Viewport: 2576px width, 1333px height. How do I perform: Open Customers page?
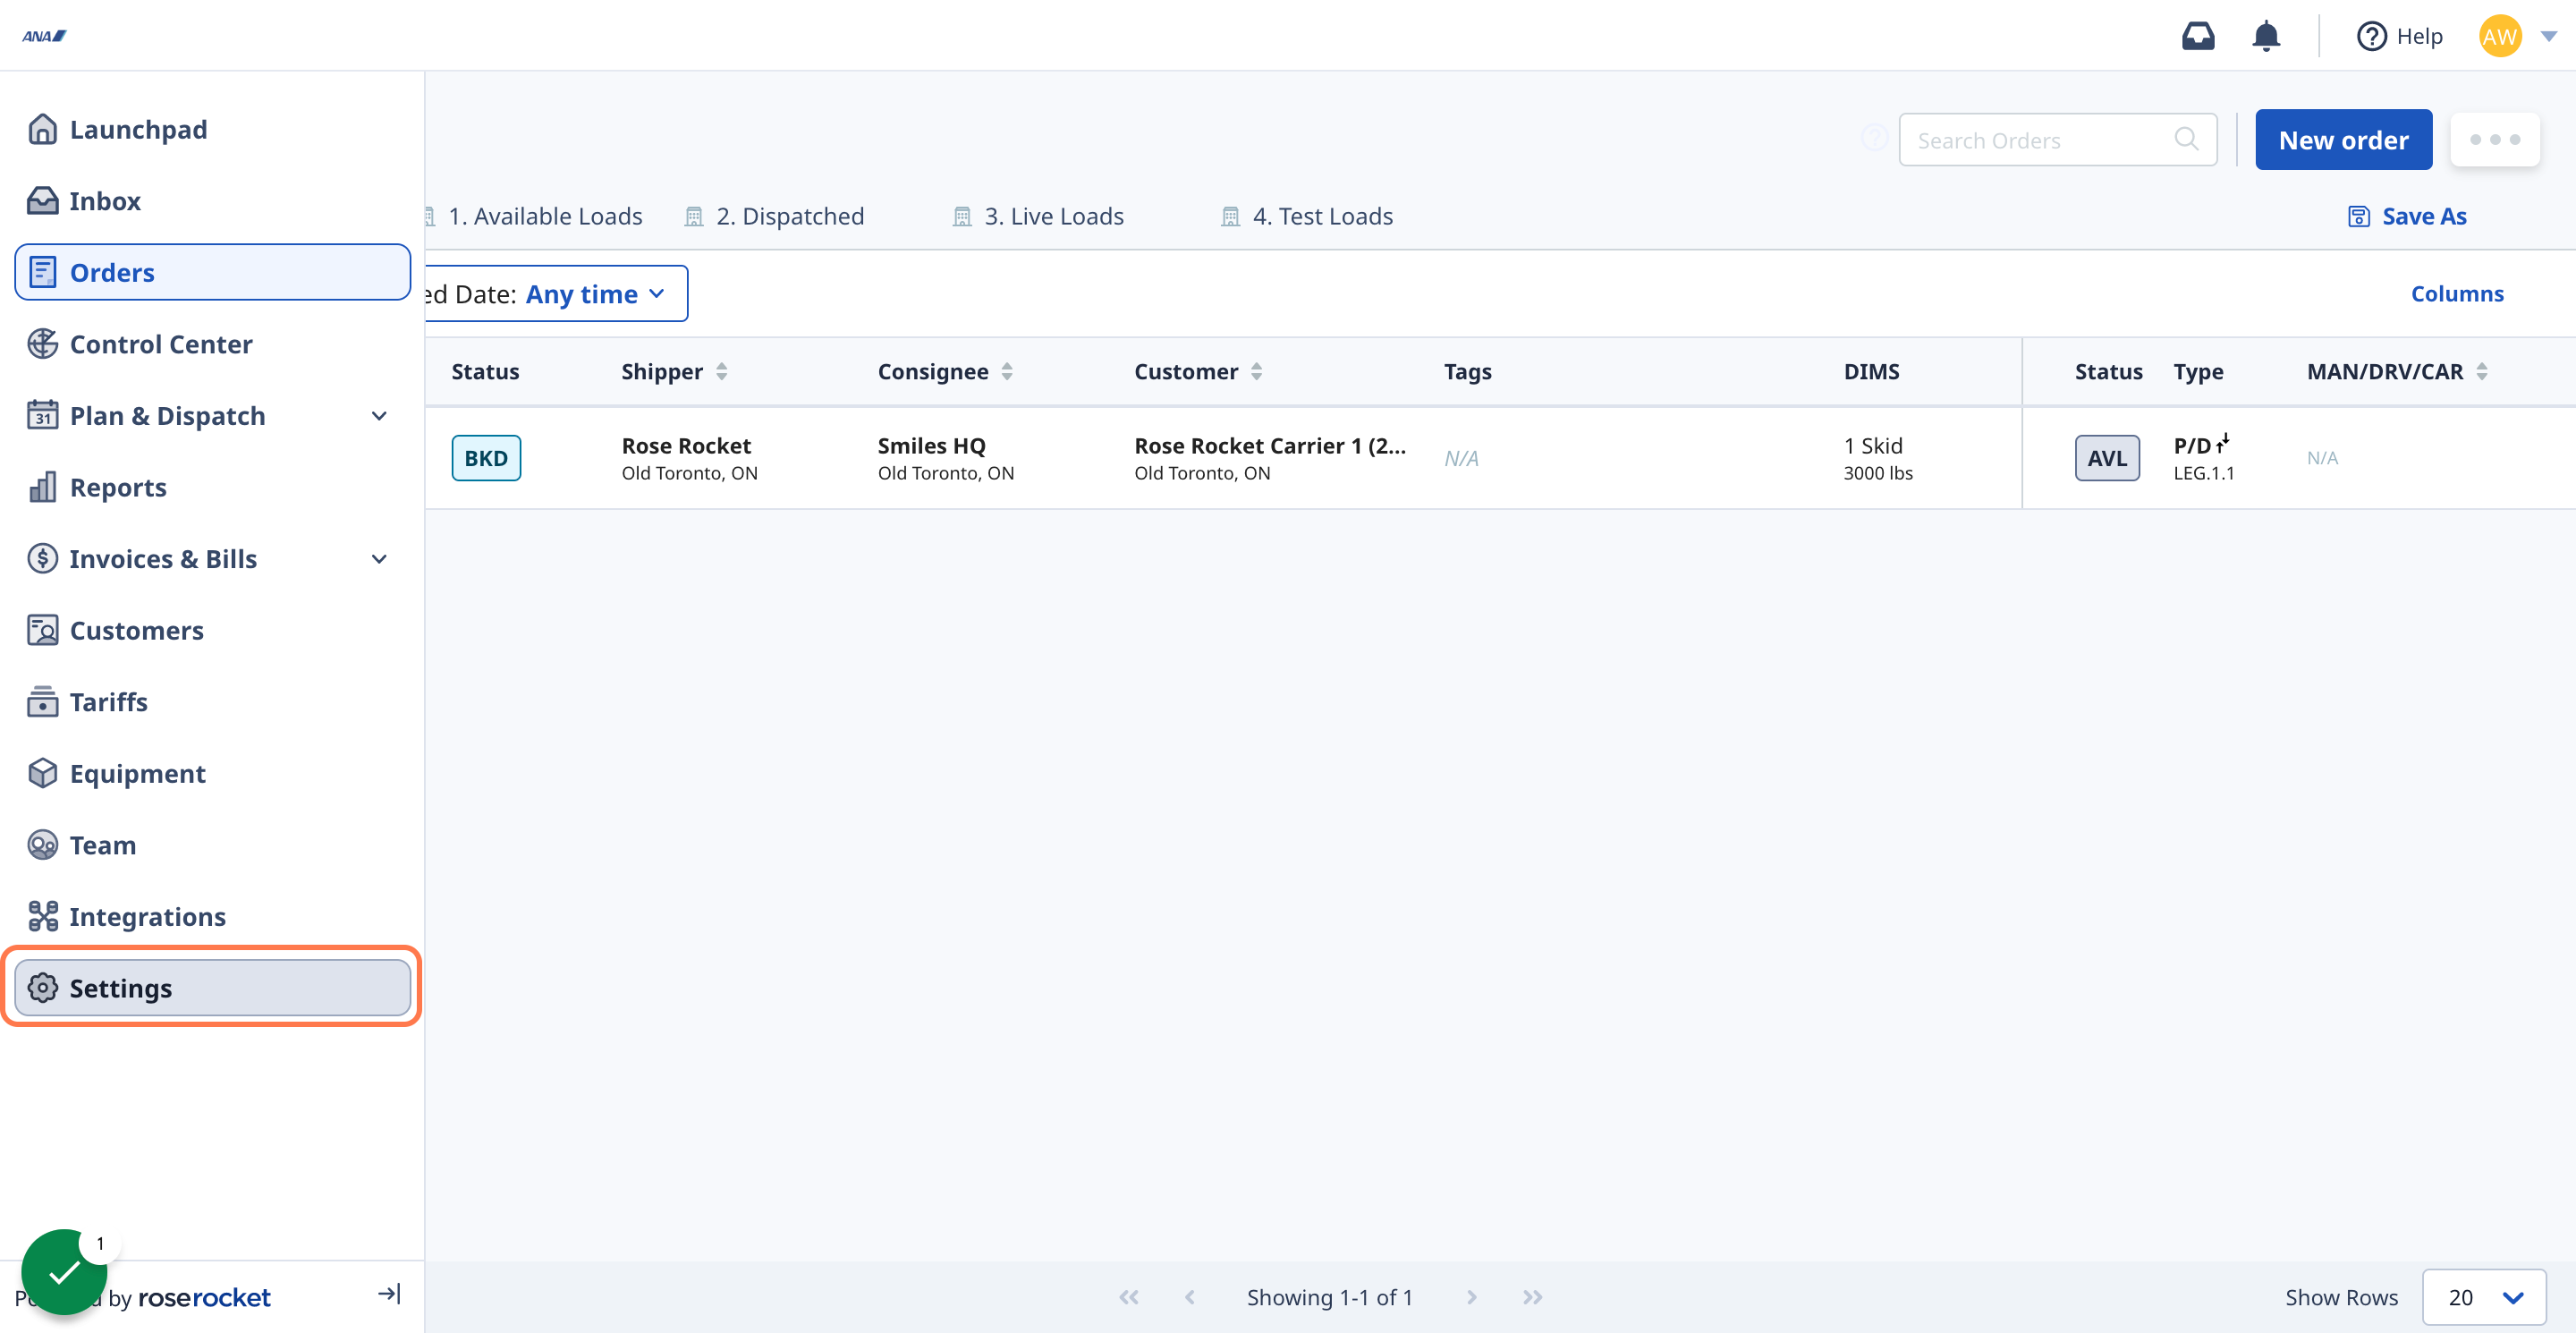pyautogui.click(x=212, y=630)
